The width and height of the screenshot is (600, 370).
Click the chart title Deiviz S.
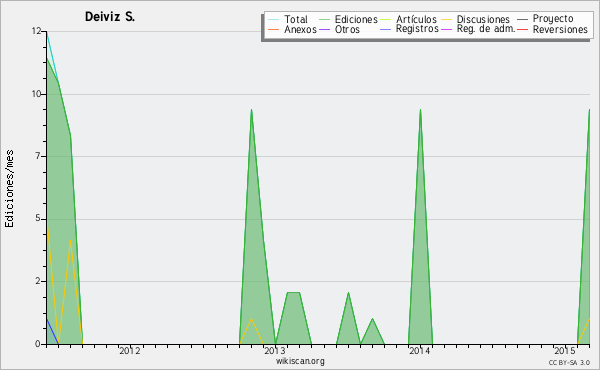pyautogui.click(x=110, y=17)
